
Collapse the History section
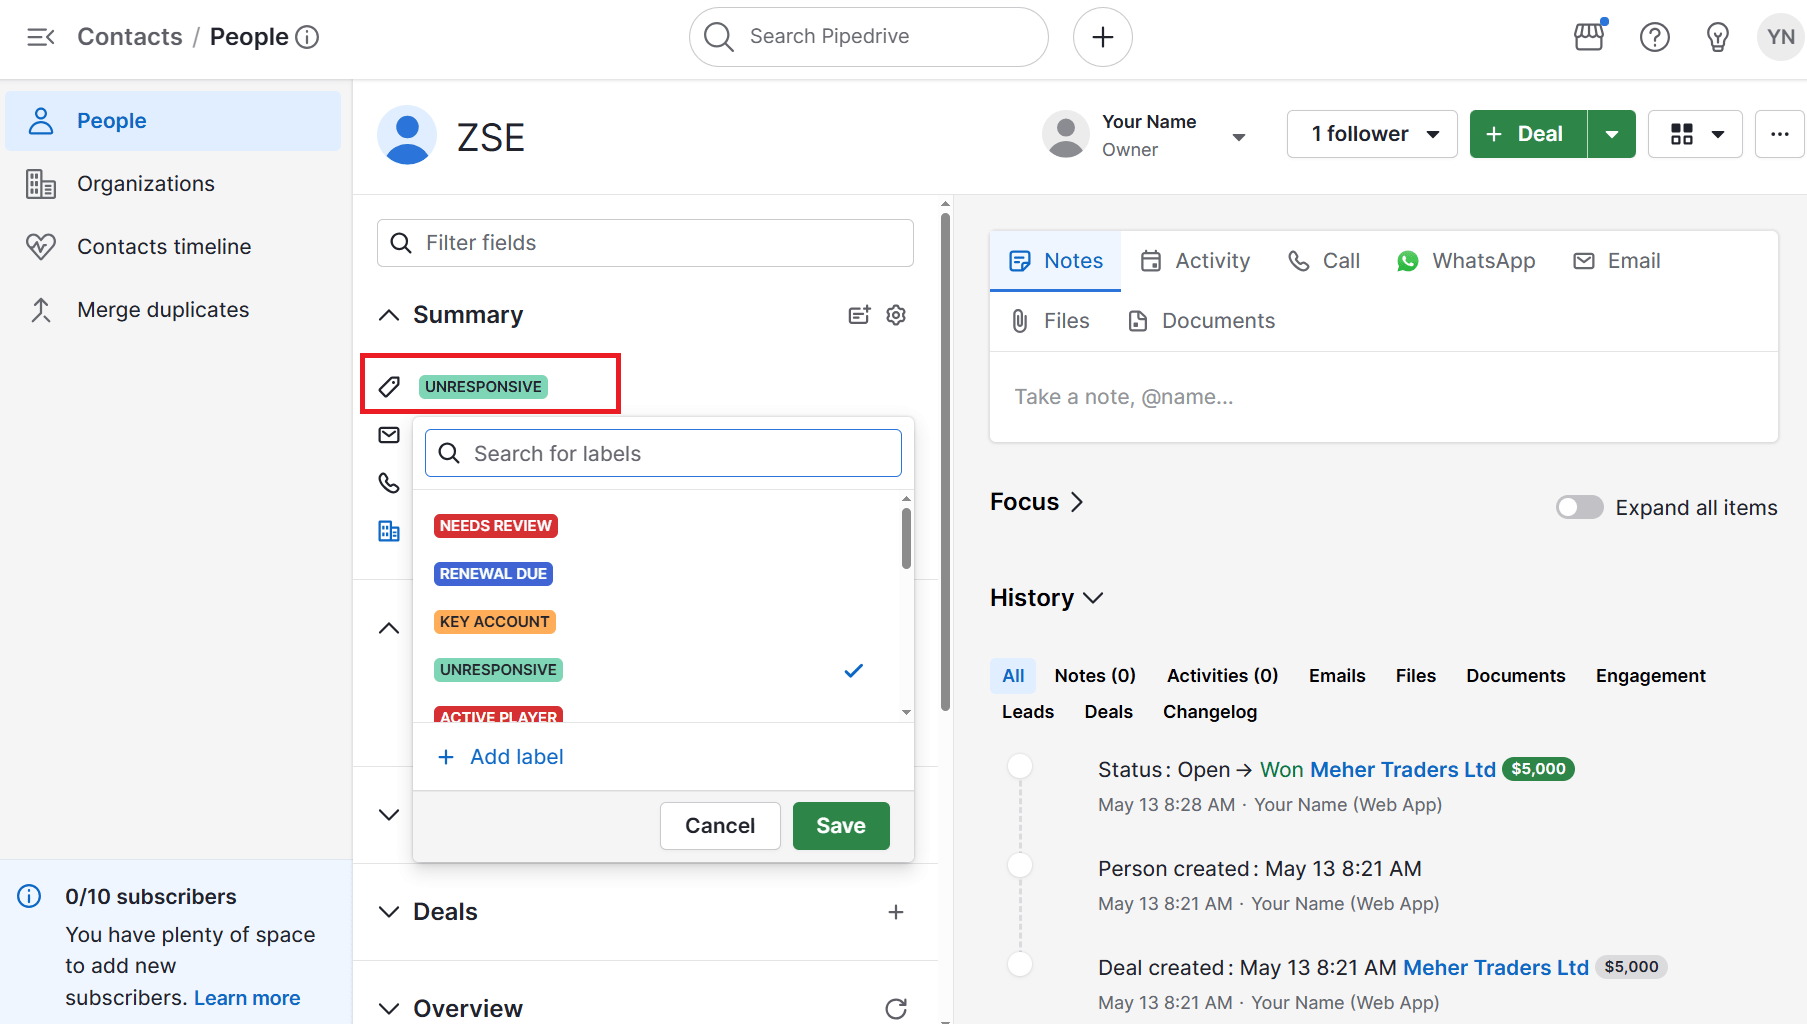pyautogui.click(x=1093, y=598)
